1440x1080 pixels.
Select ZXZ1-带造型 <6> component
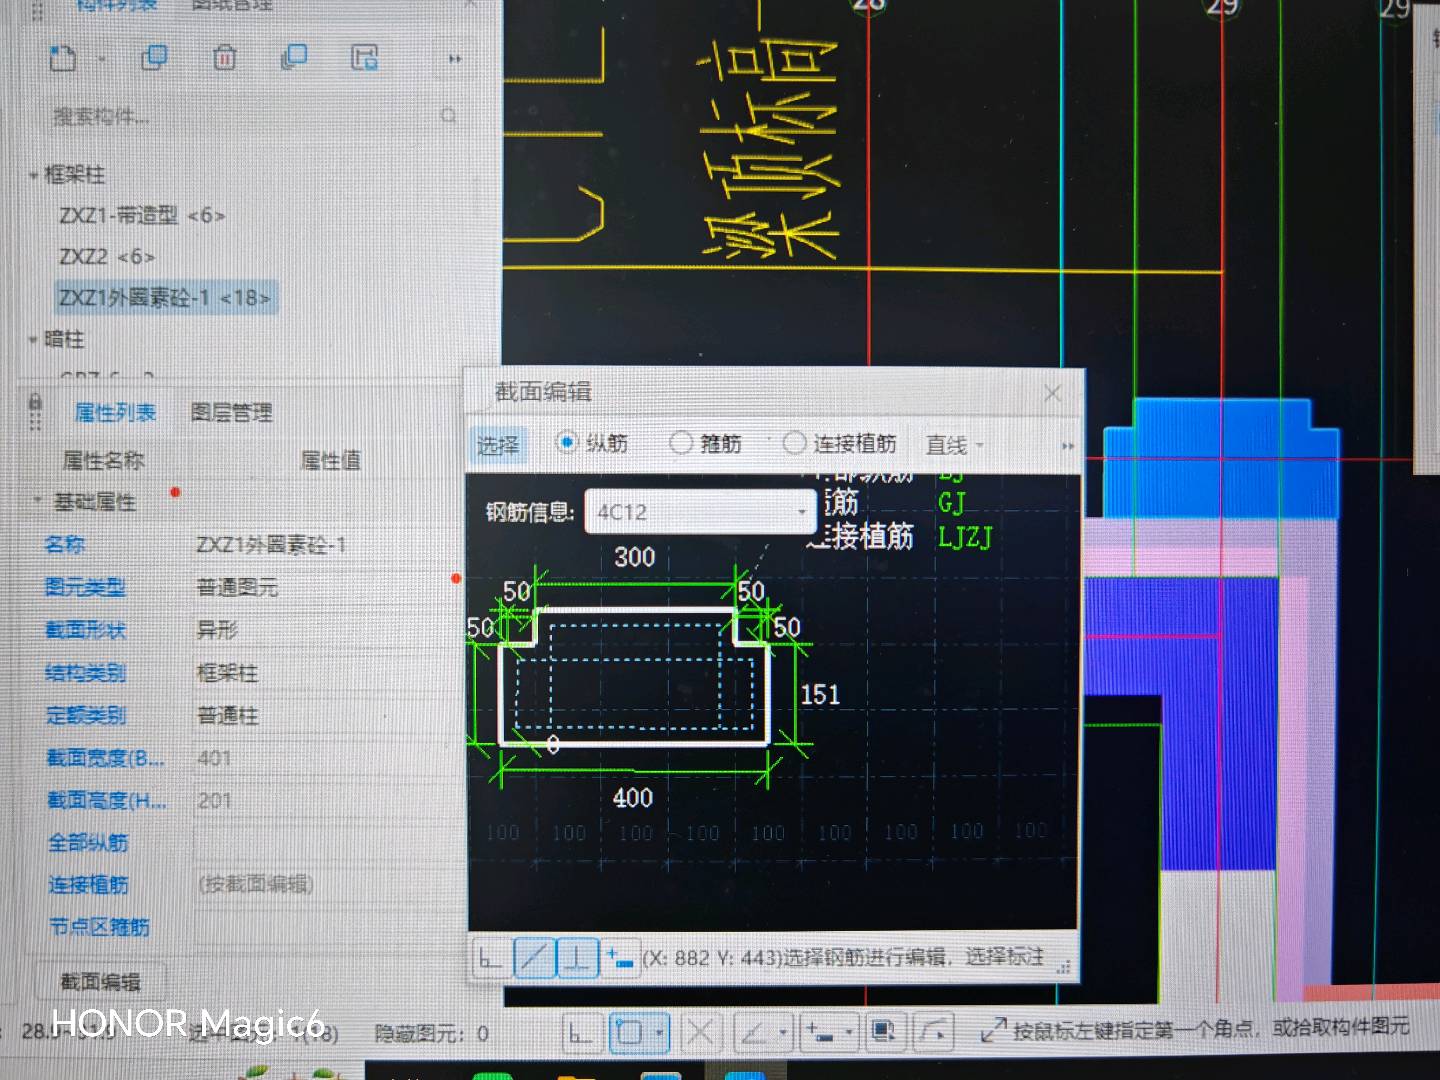click(142, 215)
